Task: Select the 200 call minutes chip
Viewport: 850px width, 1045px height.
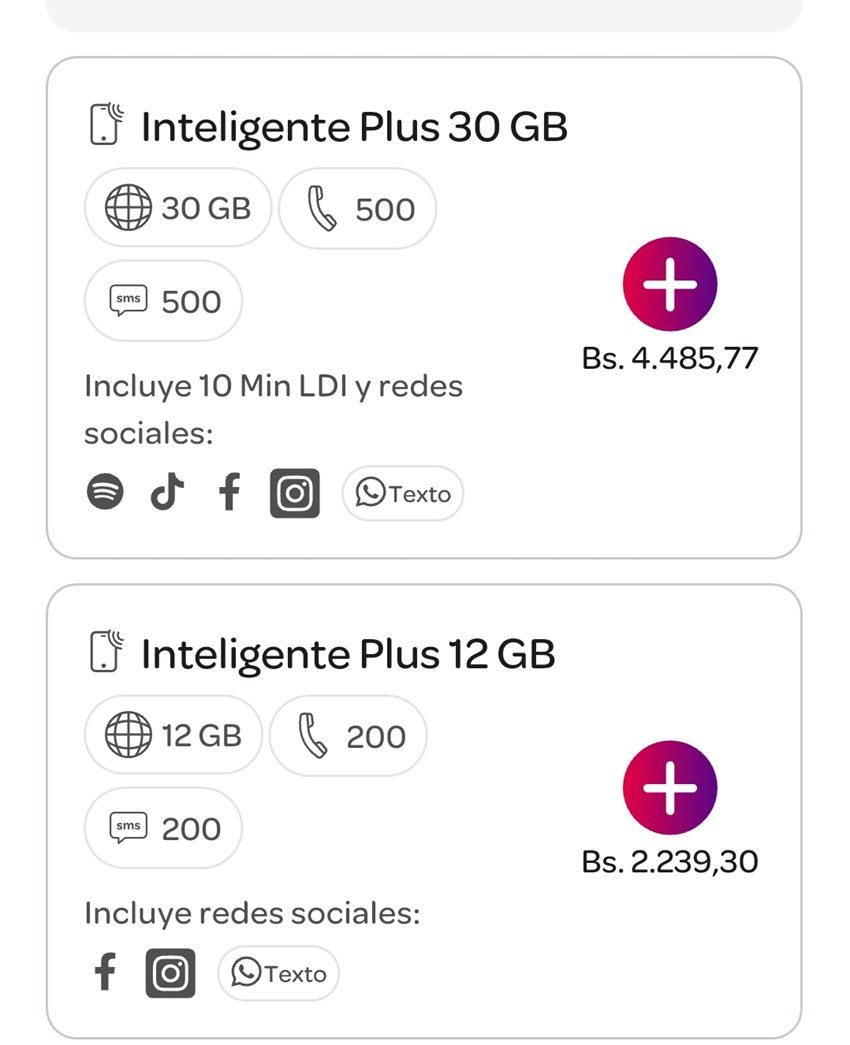Action: point(349,735)
